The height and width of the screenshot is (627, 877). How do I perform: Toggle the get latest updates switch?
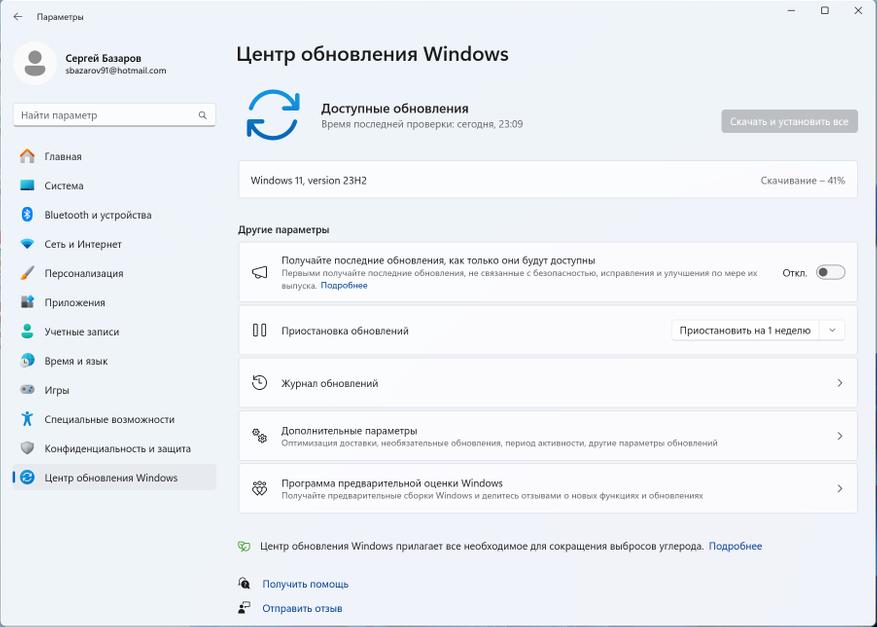(830, 272)
